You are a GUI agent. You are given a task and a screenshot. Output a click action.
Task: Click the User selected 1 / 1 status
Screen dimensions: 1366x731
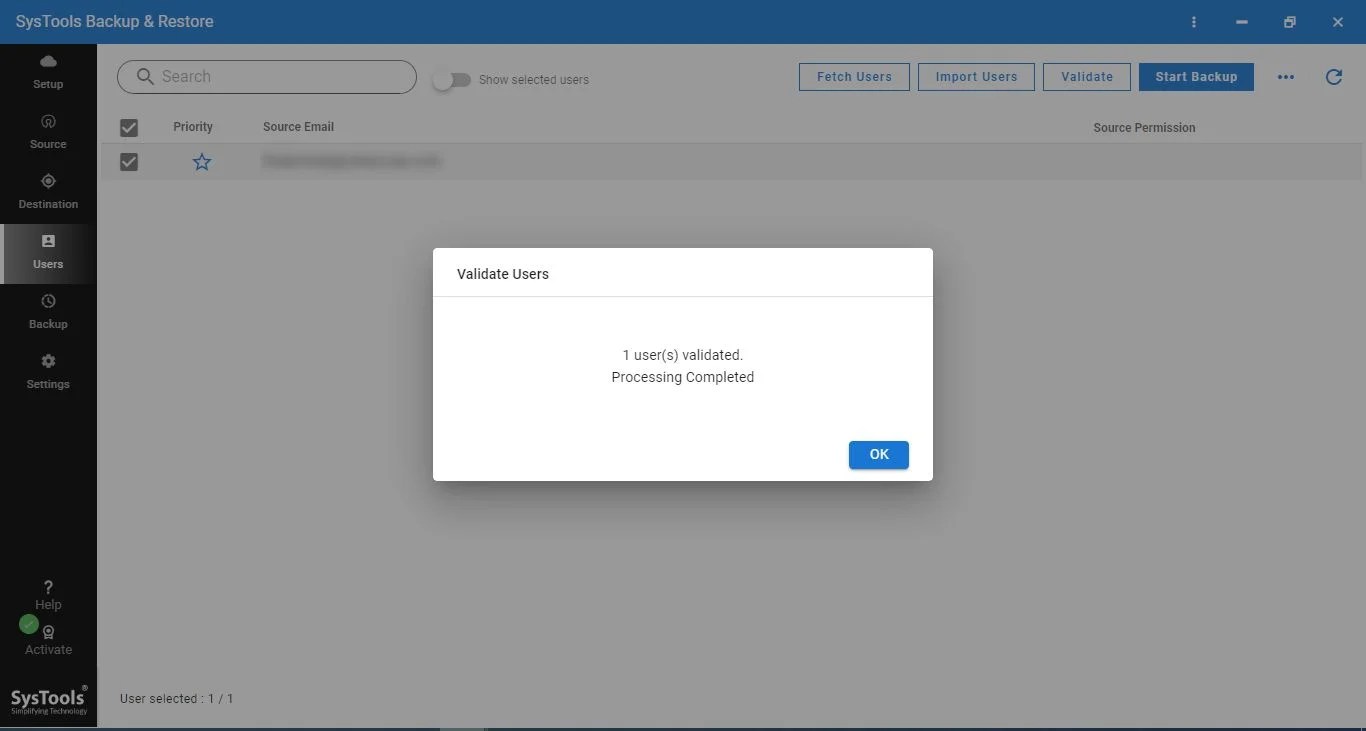pos(176,699)
